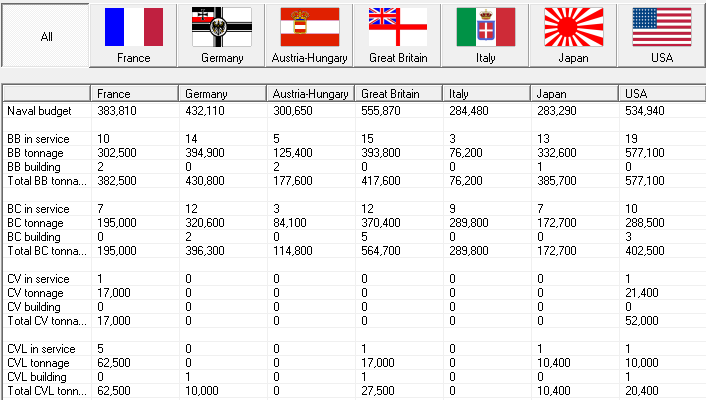The height and width of the screenshot is (400, 706).
Task: Sort by the Germany column header
Action: tap(224, 93)
